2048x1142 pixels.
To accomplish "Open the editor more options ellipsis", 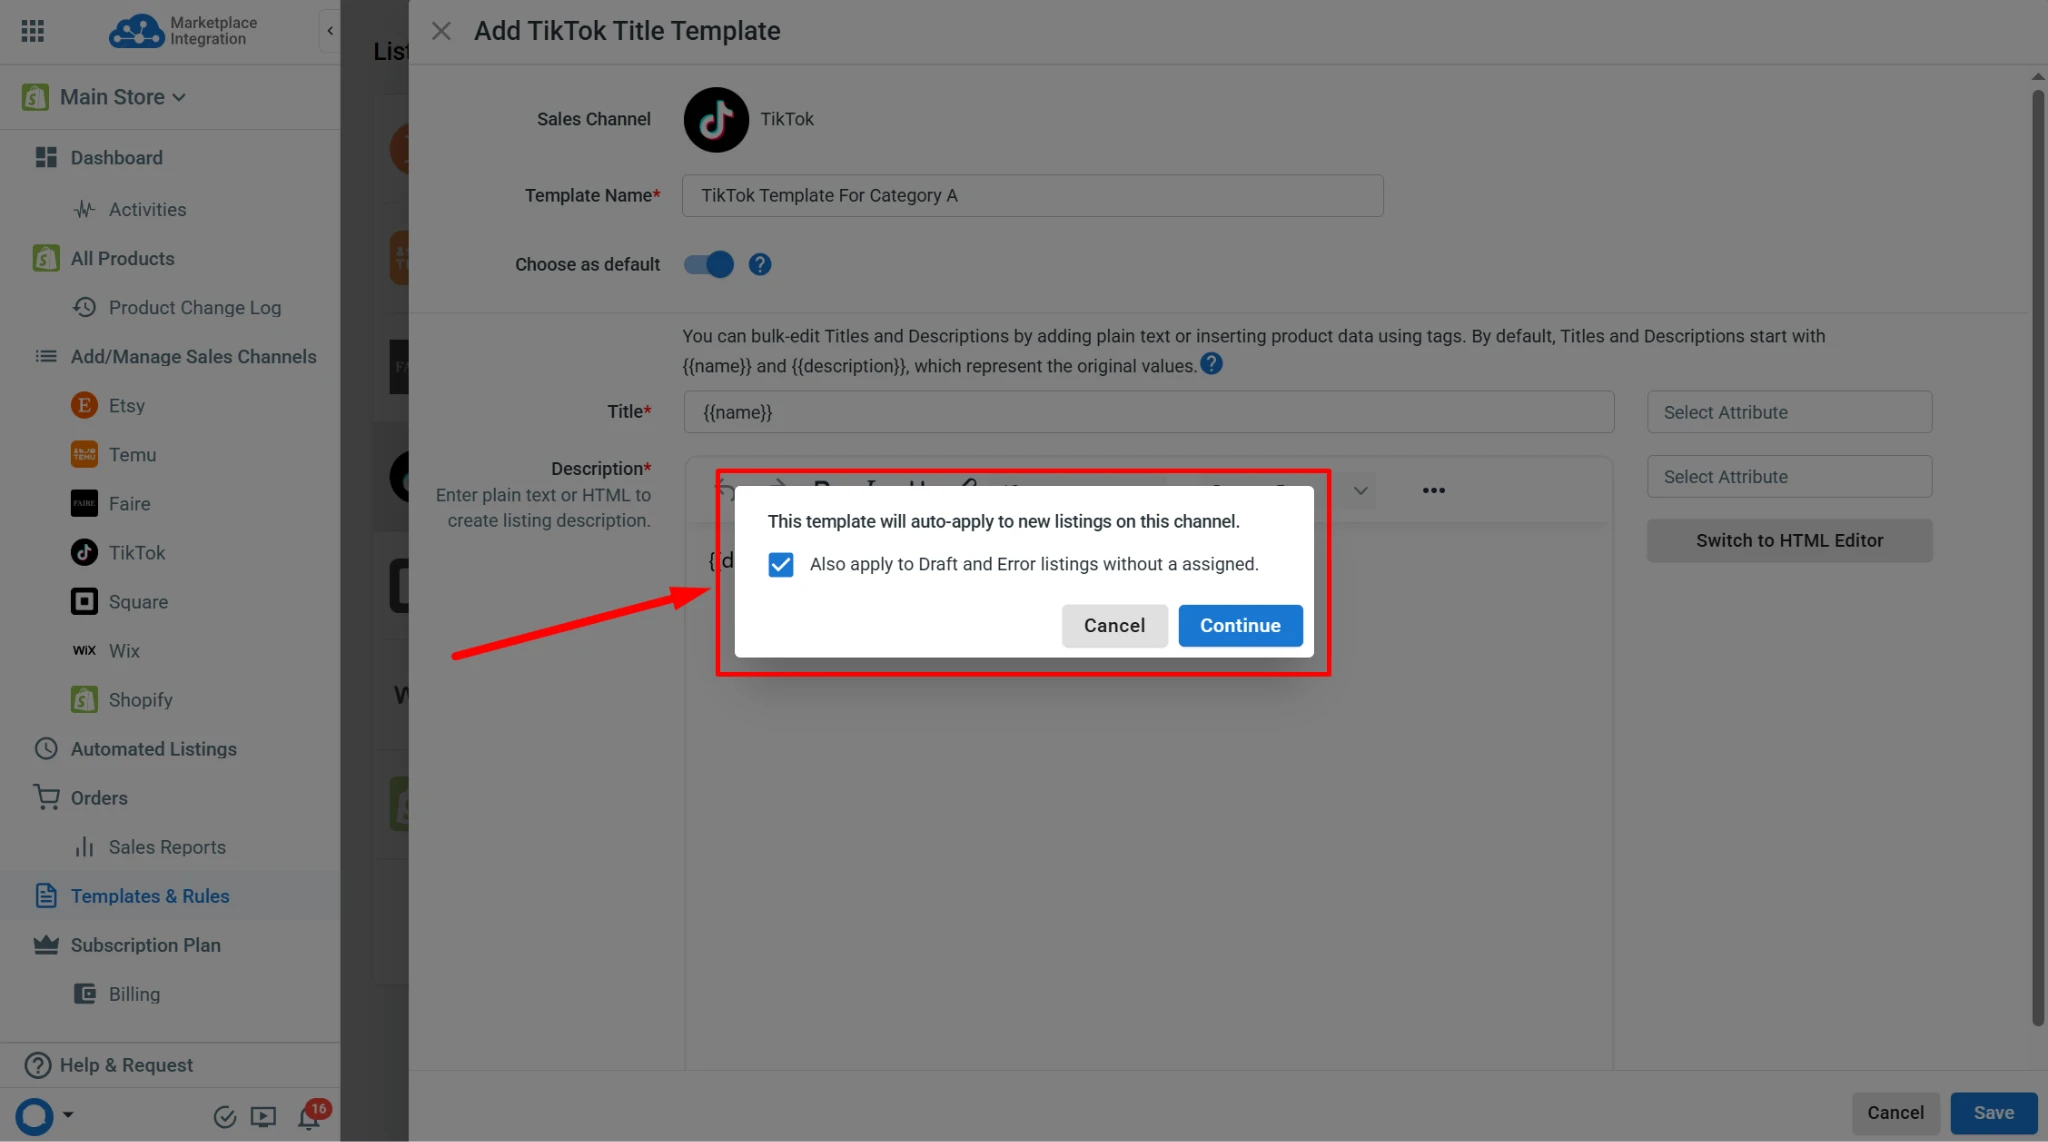I will click(1433, 490).
